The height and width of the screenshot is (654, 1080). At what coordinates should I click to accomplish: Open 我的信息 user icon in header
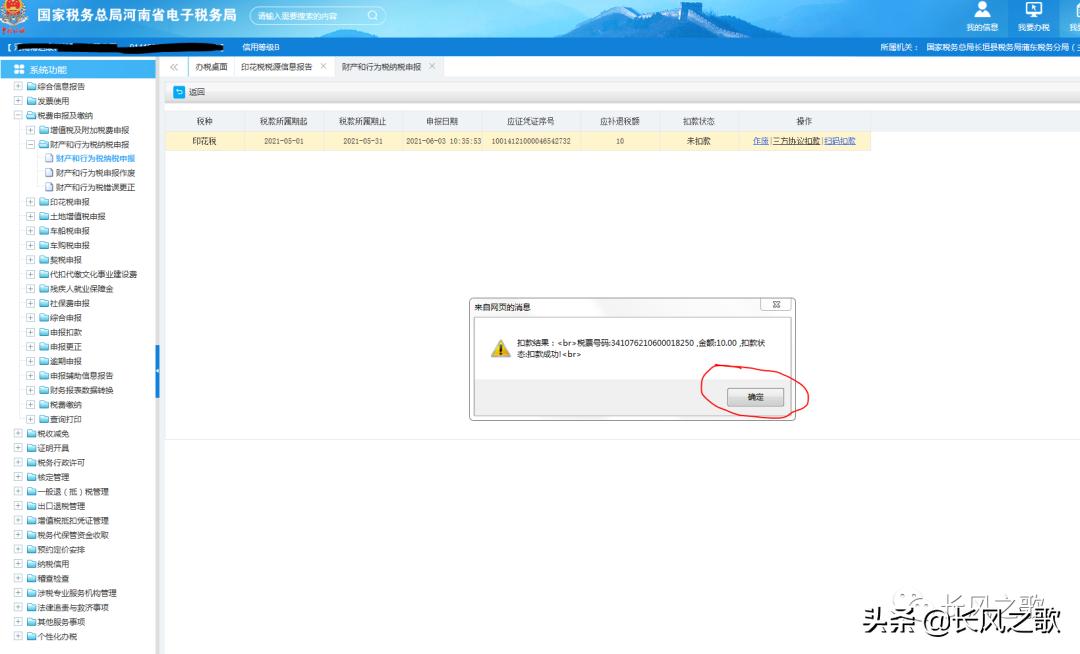(982, 10)
